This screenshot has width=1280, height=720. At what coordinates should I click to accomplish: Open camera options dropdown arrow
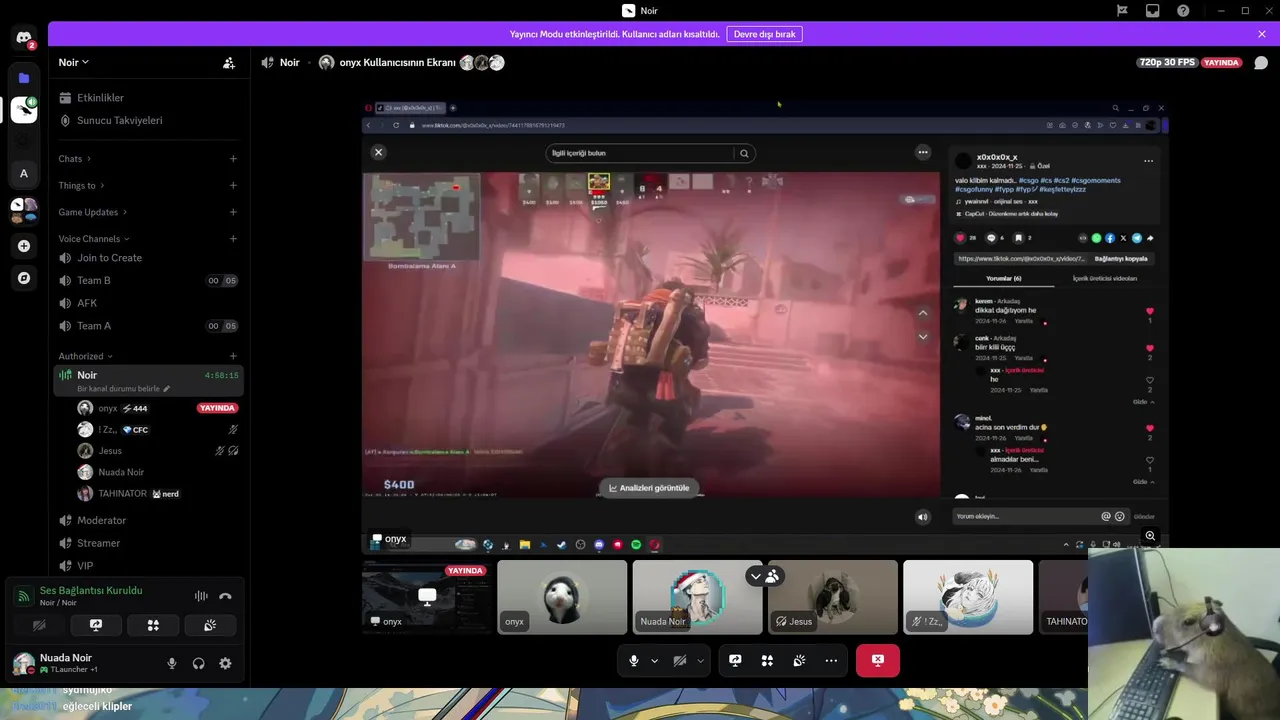click(x=700, y=661)
